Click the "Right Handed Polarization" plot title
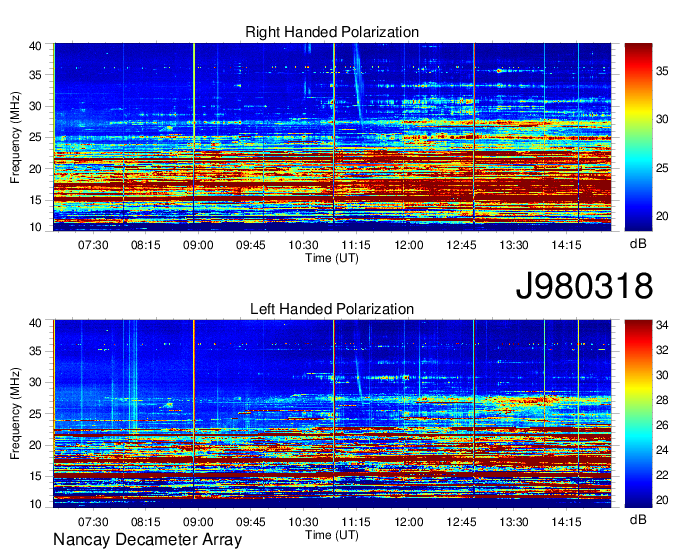 (x=332, y=32)
